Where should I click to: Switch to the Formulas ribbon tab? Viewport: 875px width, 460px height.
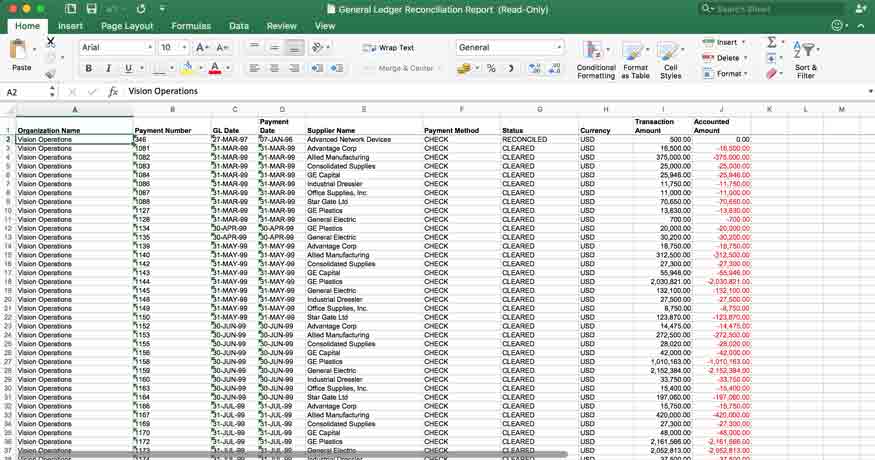pyautogui.click(x=191, y=26)
